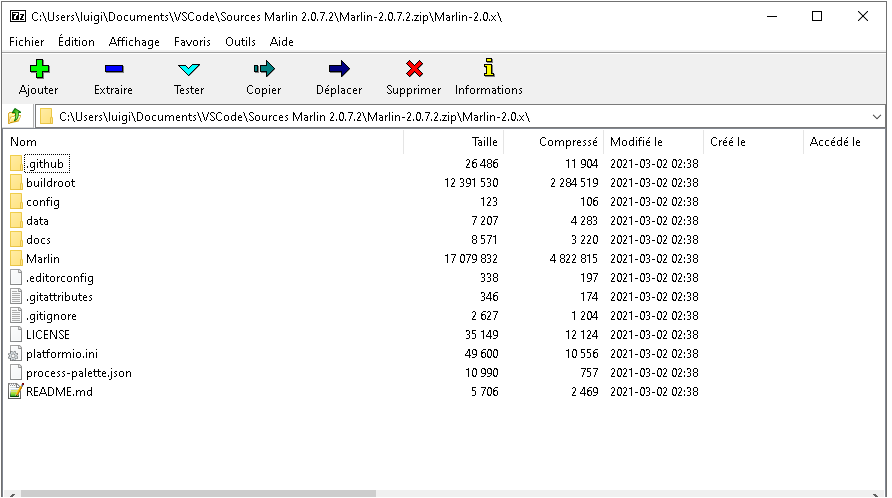Open the Aide menu
Viewport: 892px width, 498px height.
click(282, 42)
